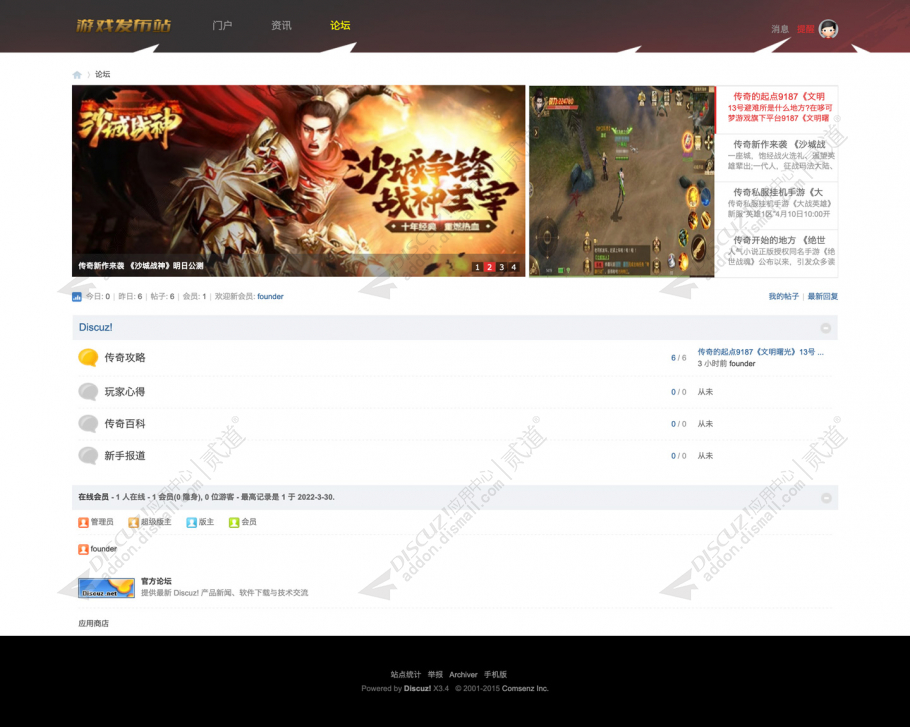Open the 传奇攻略 forum
The height and width of the screenshot is (727, 910).
pos(125,357)
